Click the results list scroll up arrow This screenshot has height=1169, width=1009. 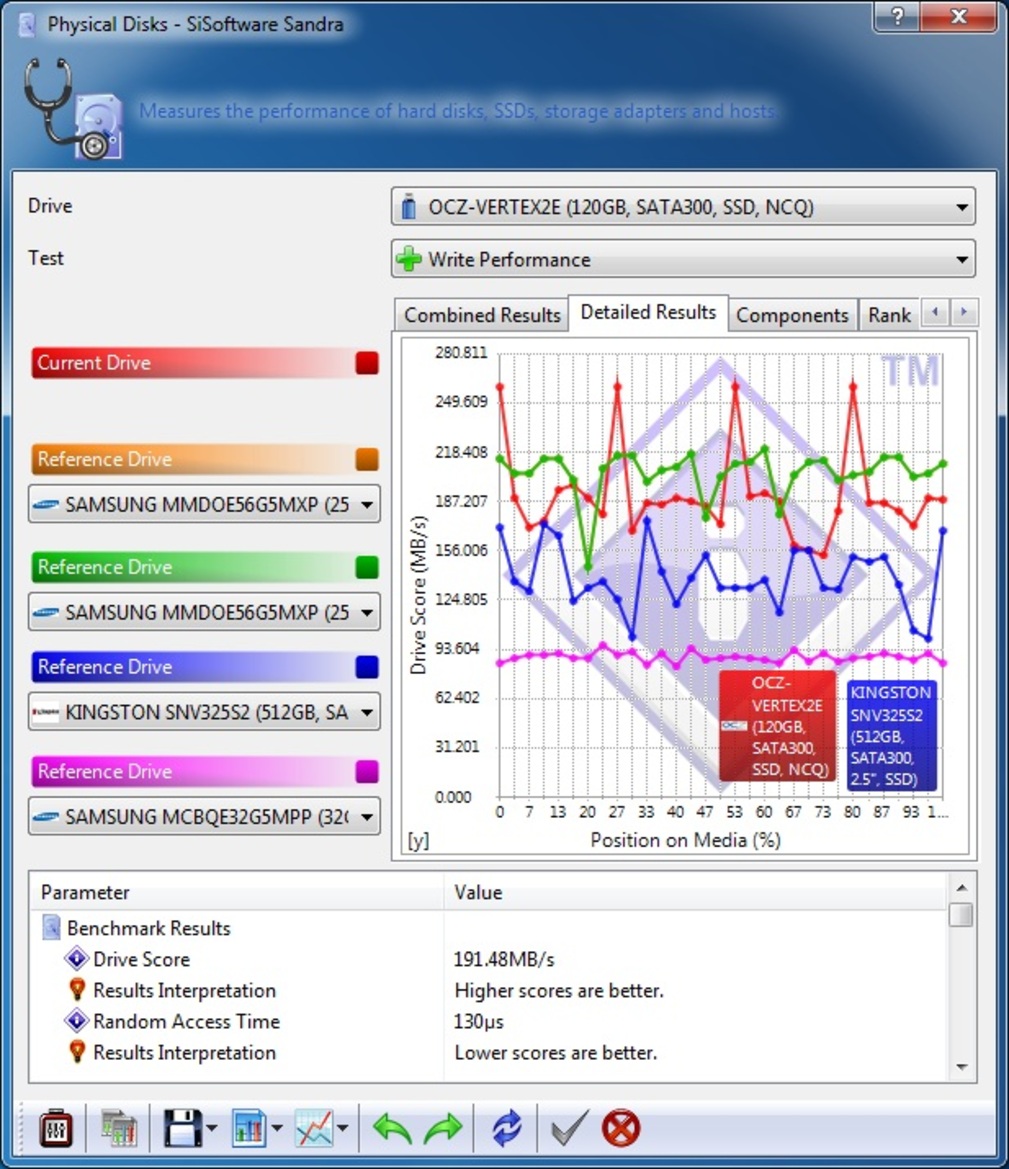(961, 887)
